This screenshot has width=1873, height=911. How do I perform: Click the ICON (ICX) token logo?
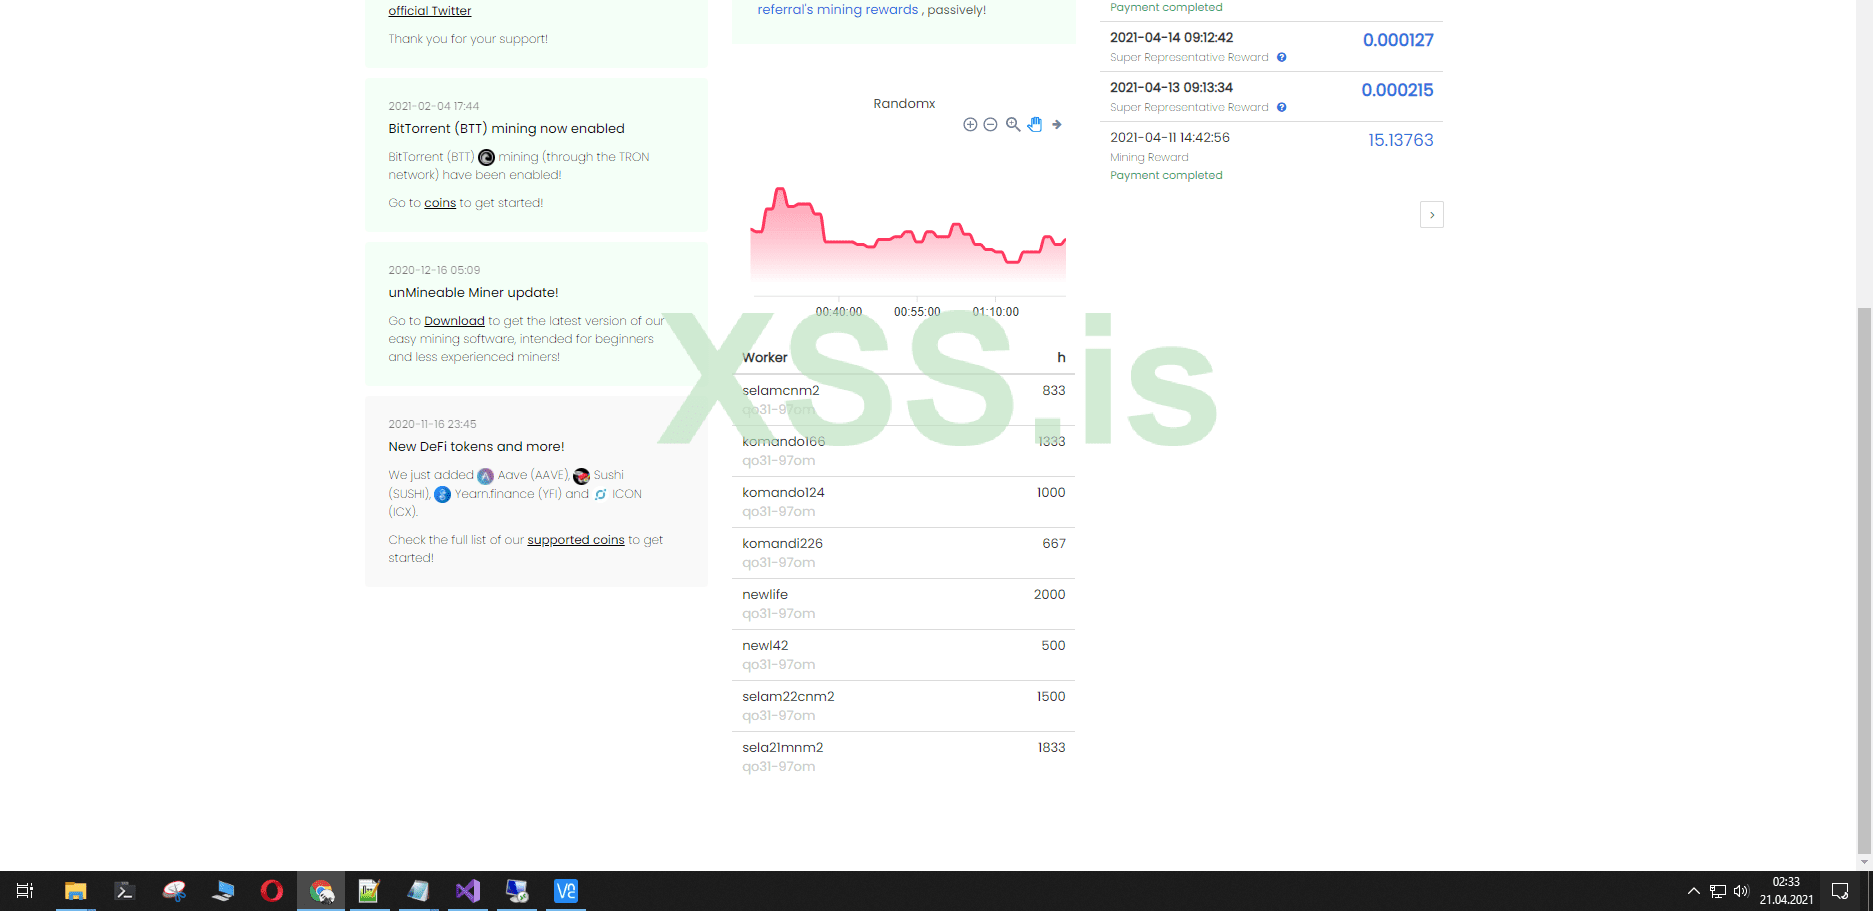(601, 494)
